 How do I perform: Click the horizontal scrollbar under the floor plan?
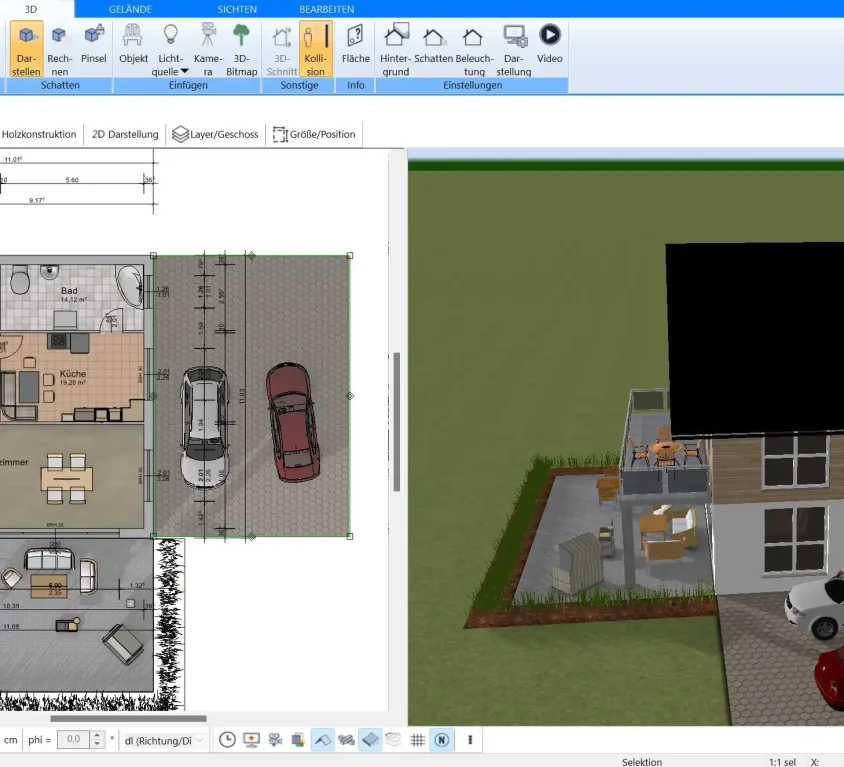[x=129, y=719]
